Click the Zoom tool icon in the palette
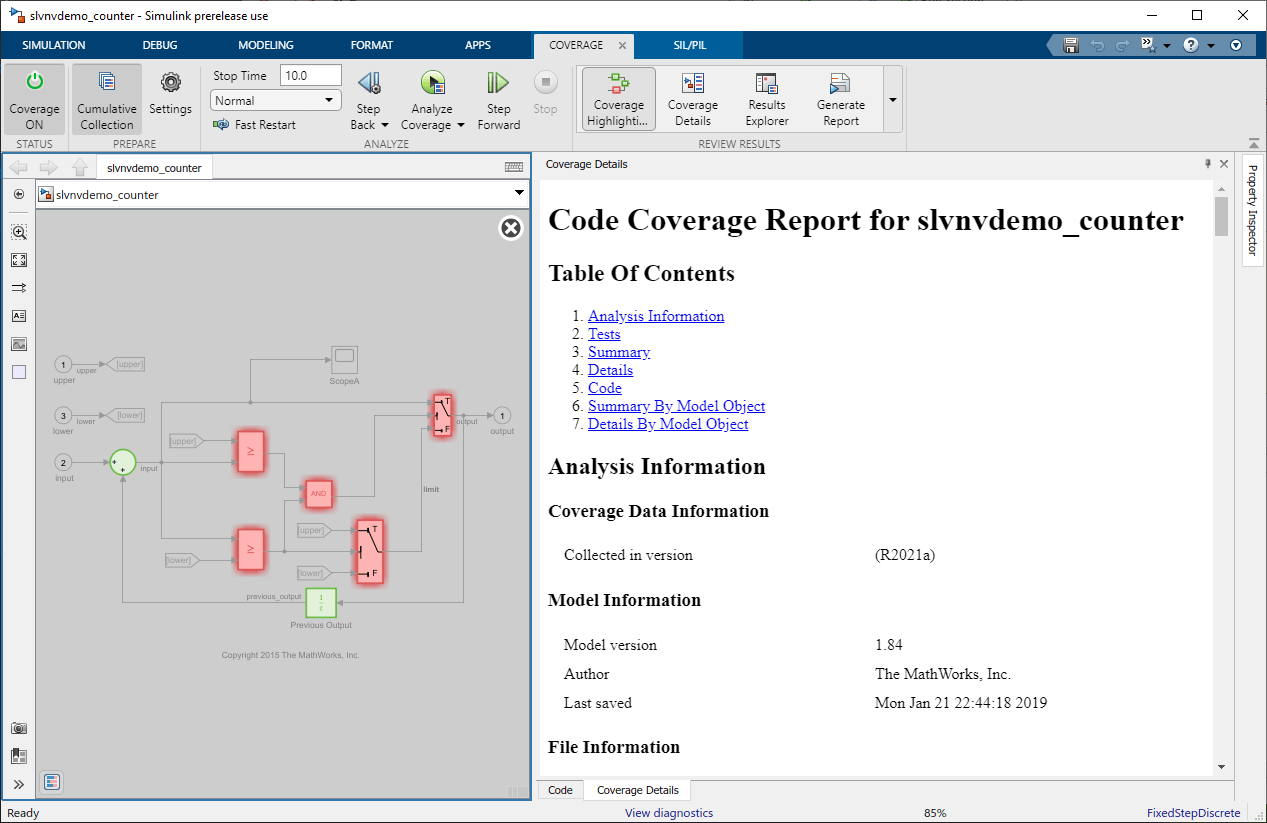This screenshot has height=823, width=1267. click(x=19, y=232)
